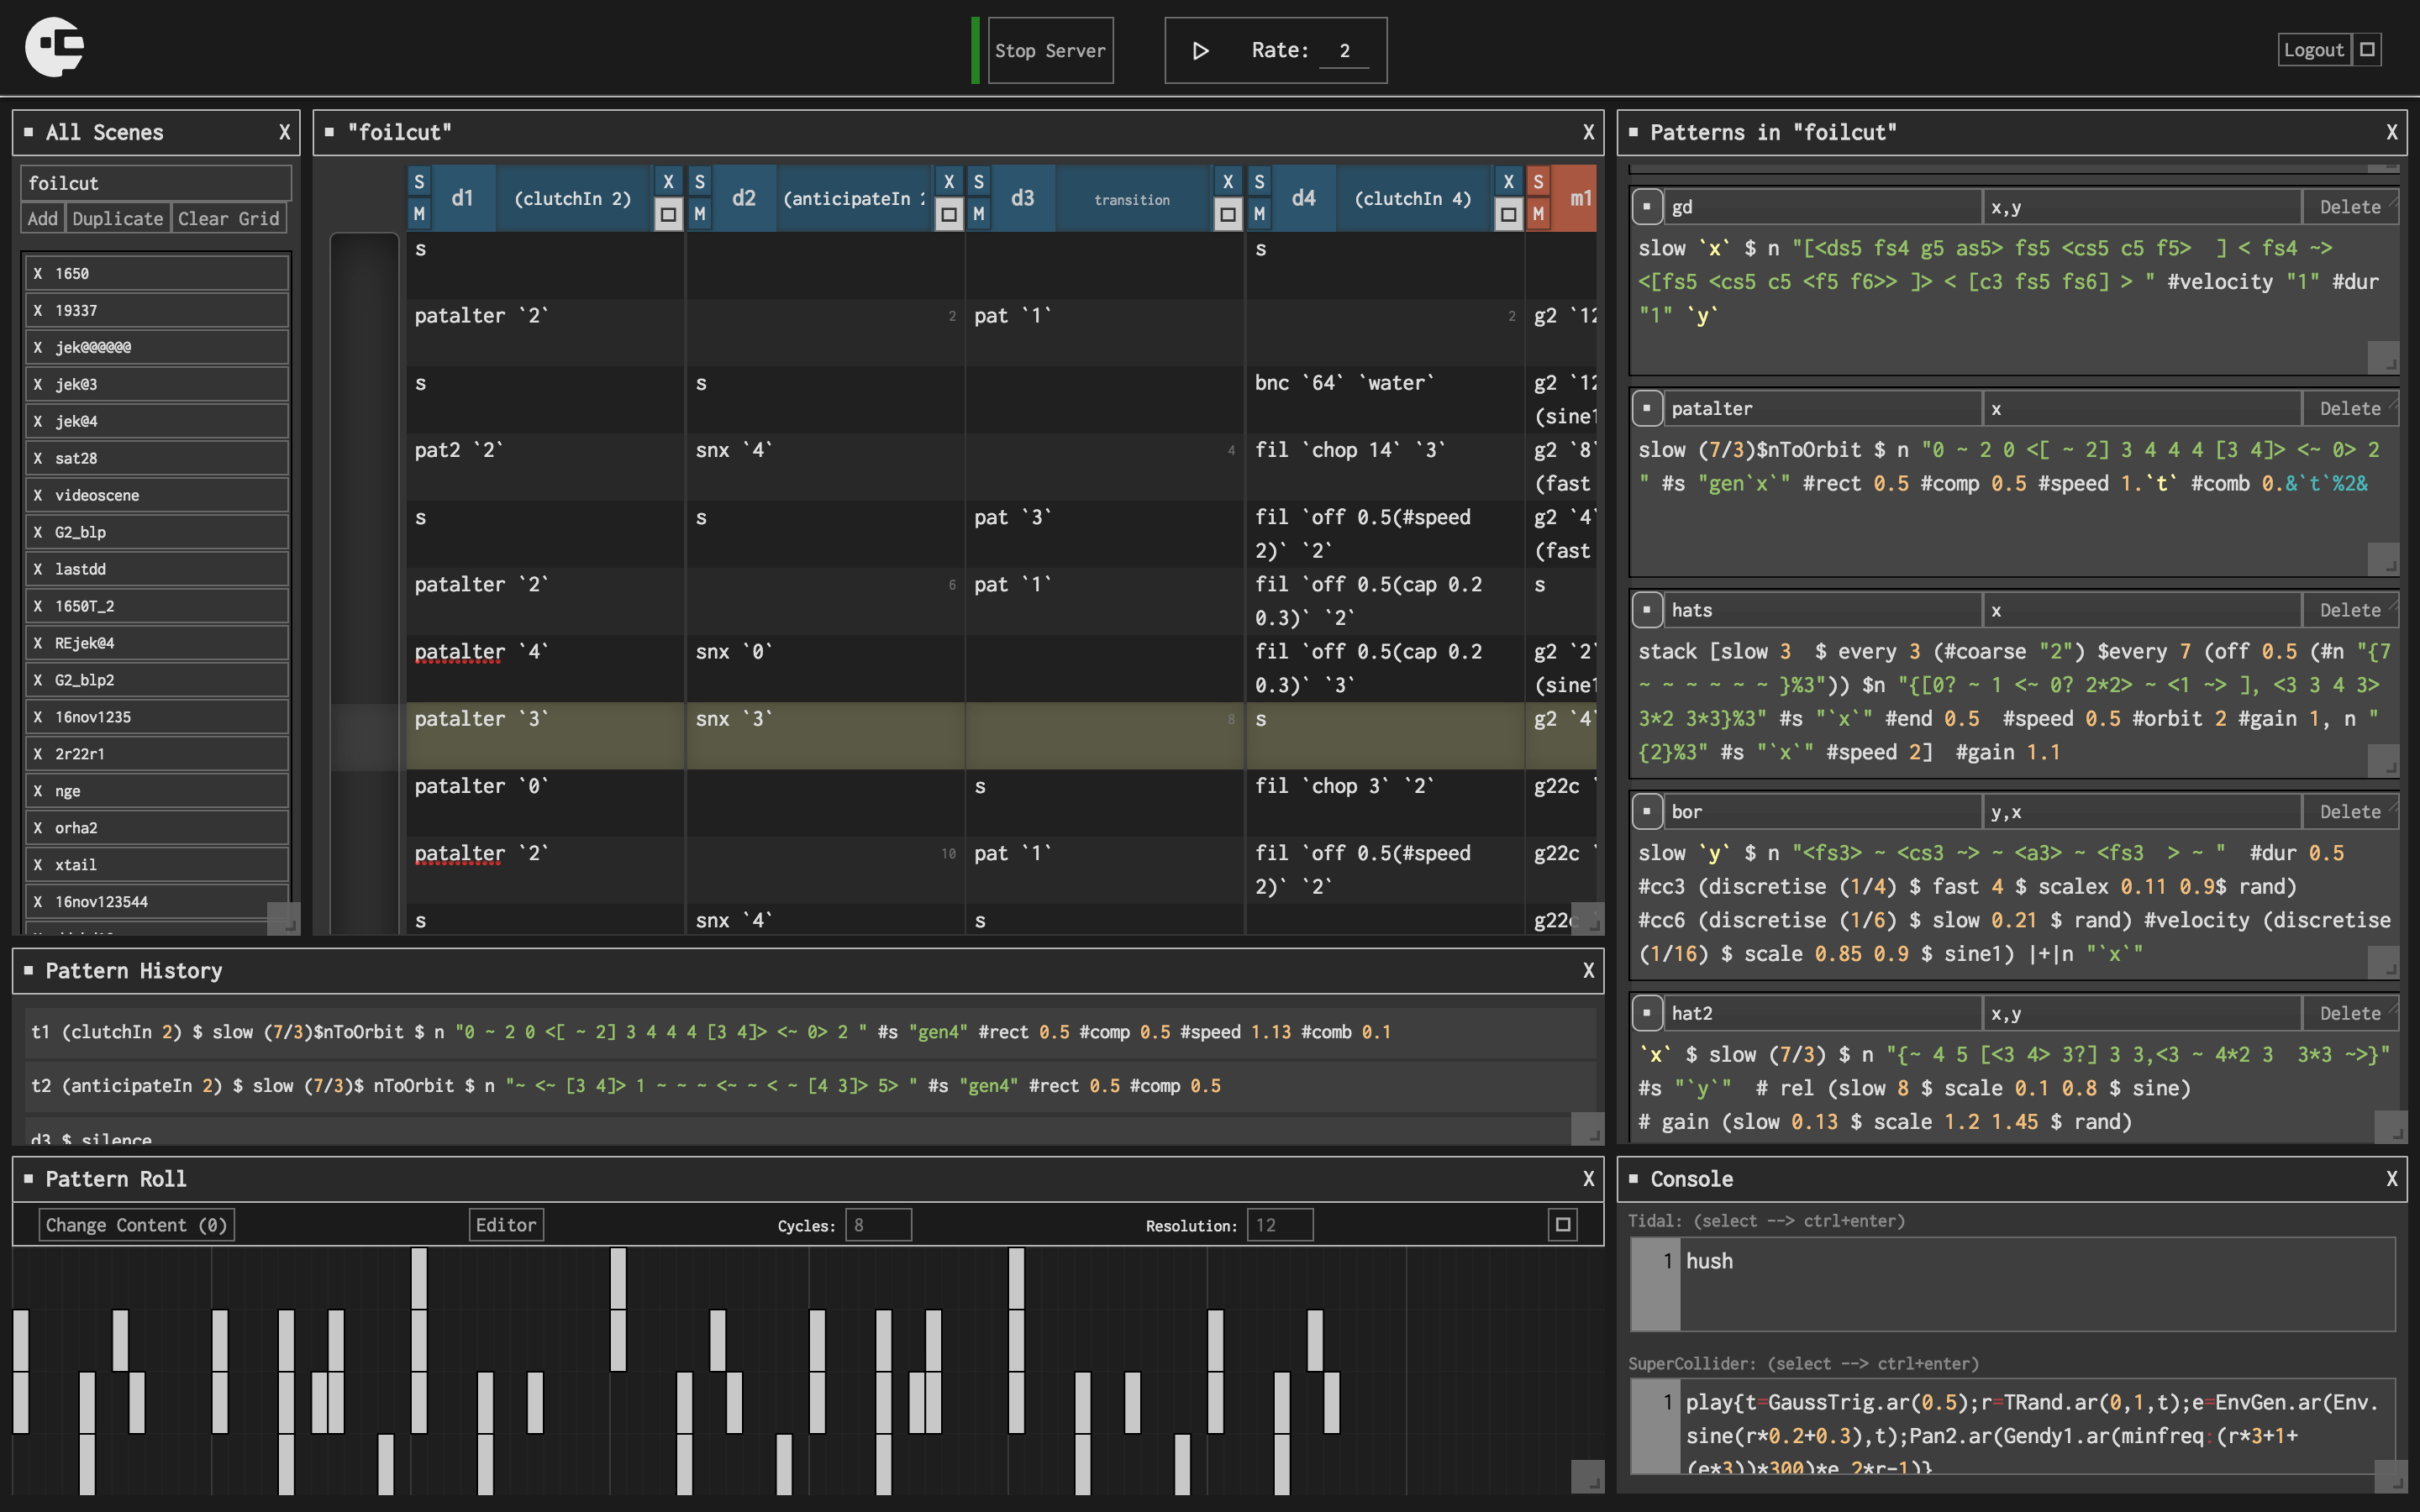Collapse the hats pattern with its square toggle
Viewport: 2420px width, 1512px height.
click(1646, 610)
